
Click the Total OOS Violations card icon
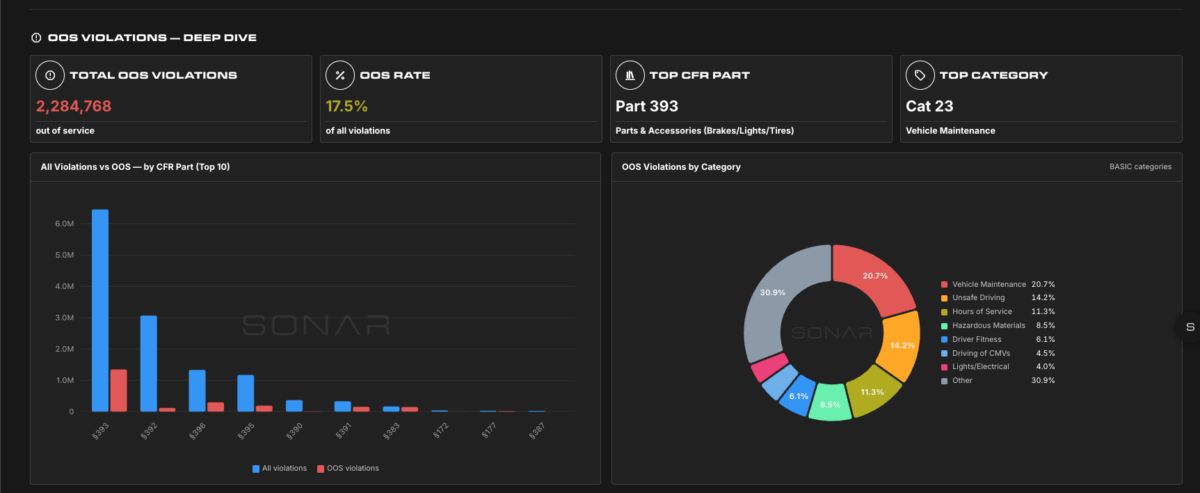pos(49,75)
